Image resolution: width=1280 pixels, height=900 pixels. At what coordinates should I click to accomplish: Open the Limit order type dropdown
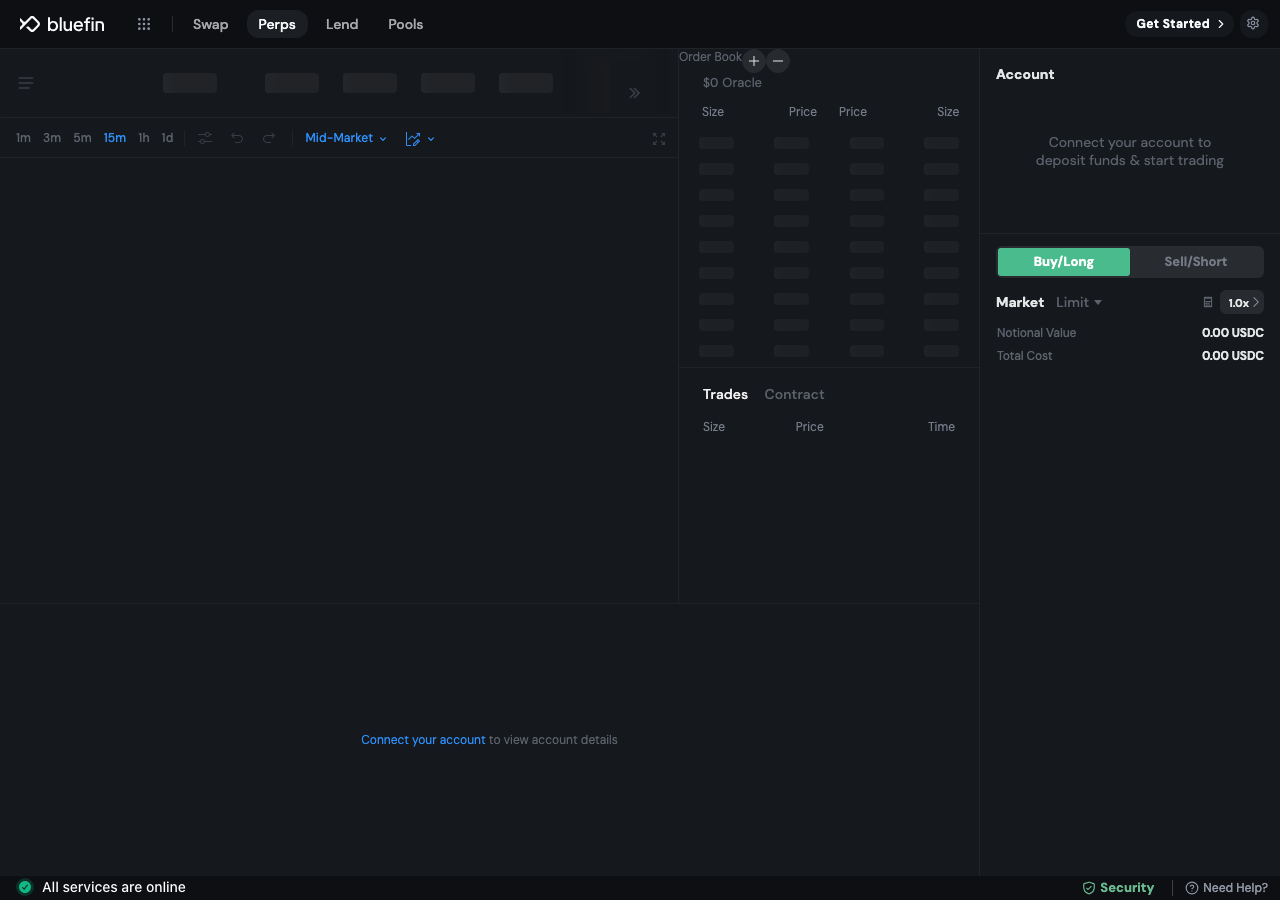click(x=1079, y=302)
